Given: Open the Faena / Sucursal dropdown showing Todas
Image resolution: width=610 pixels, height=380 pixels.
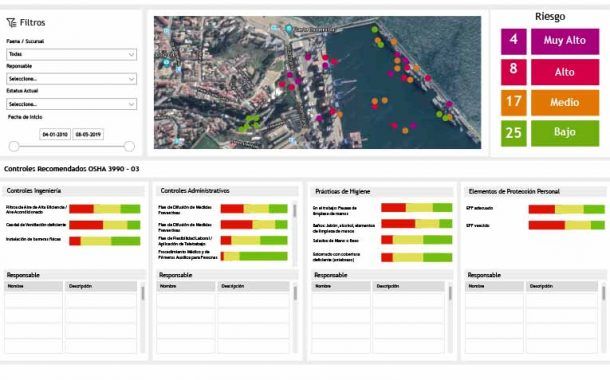Looking at the screenshot, I should (72, 54).
